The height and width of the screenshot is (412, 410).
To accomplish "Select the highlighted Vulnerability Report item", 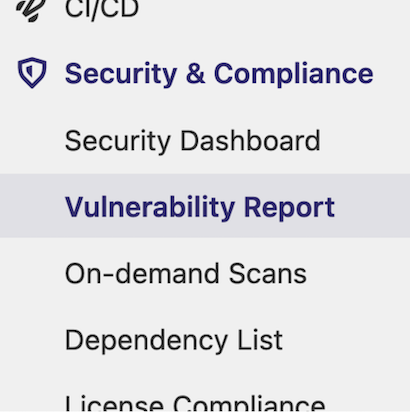I will point(205,205).
